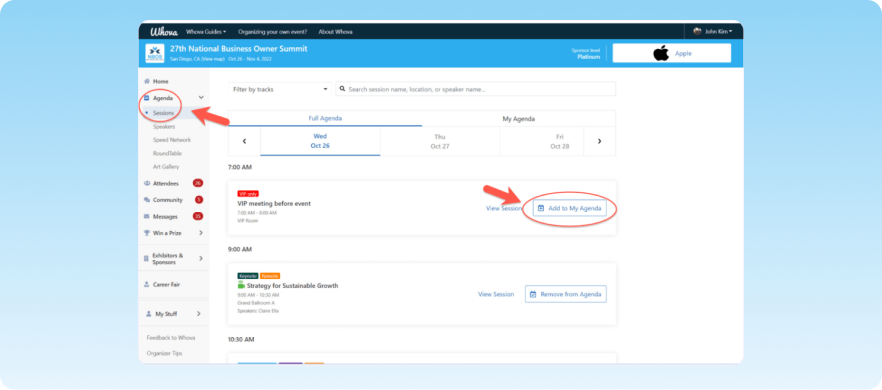Screen dimensions: 882x390
Task: Click John Kim profile avatar
Action: pos(698,32)
